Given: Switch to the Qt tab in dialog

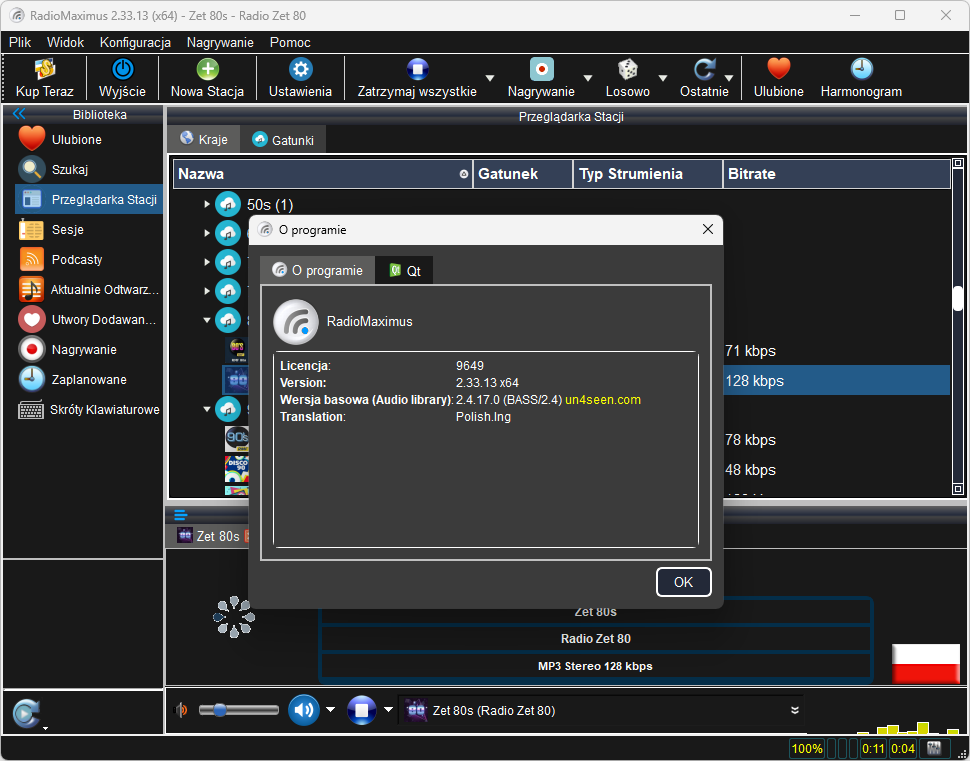Looking at the screenshot, I should click(405, 270).
